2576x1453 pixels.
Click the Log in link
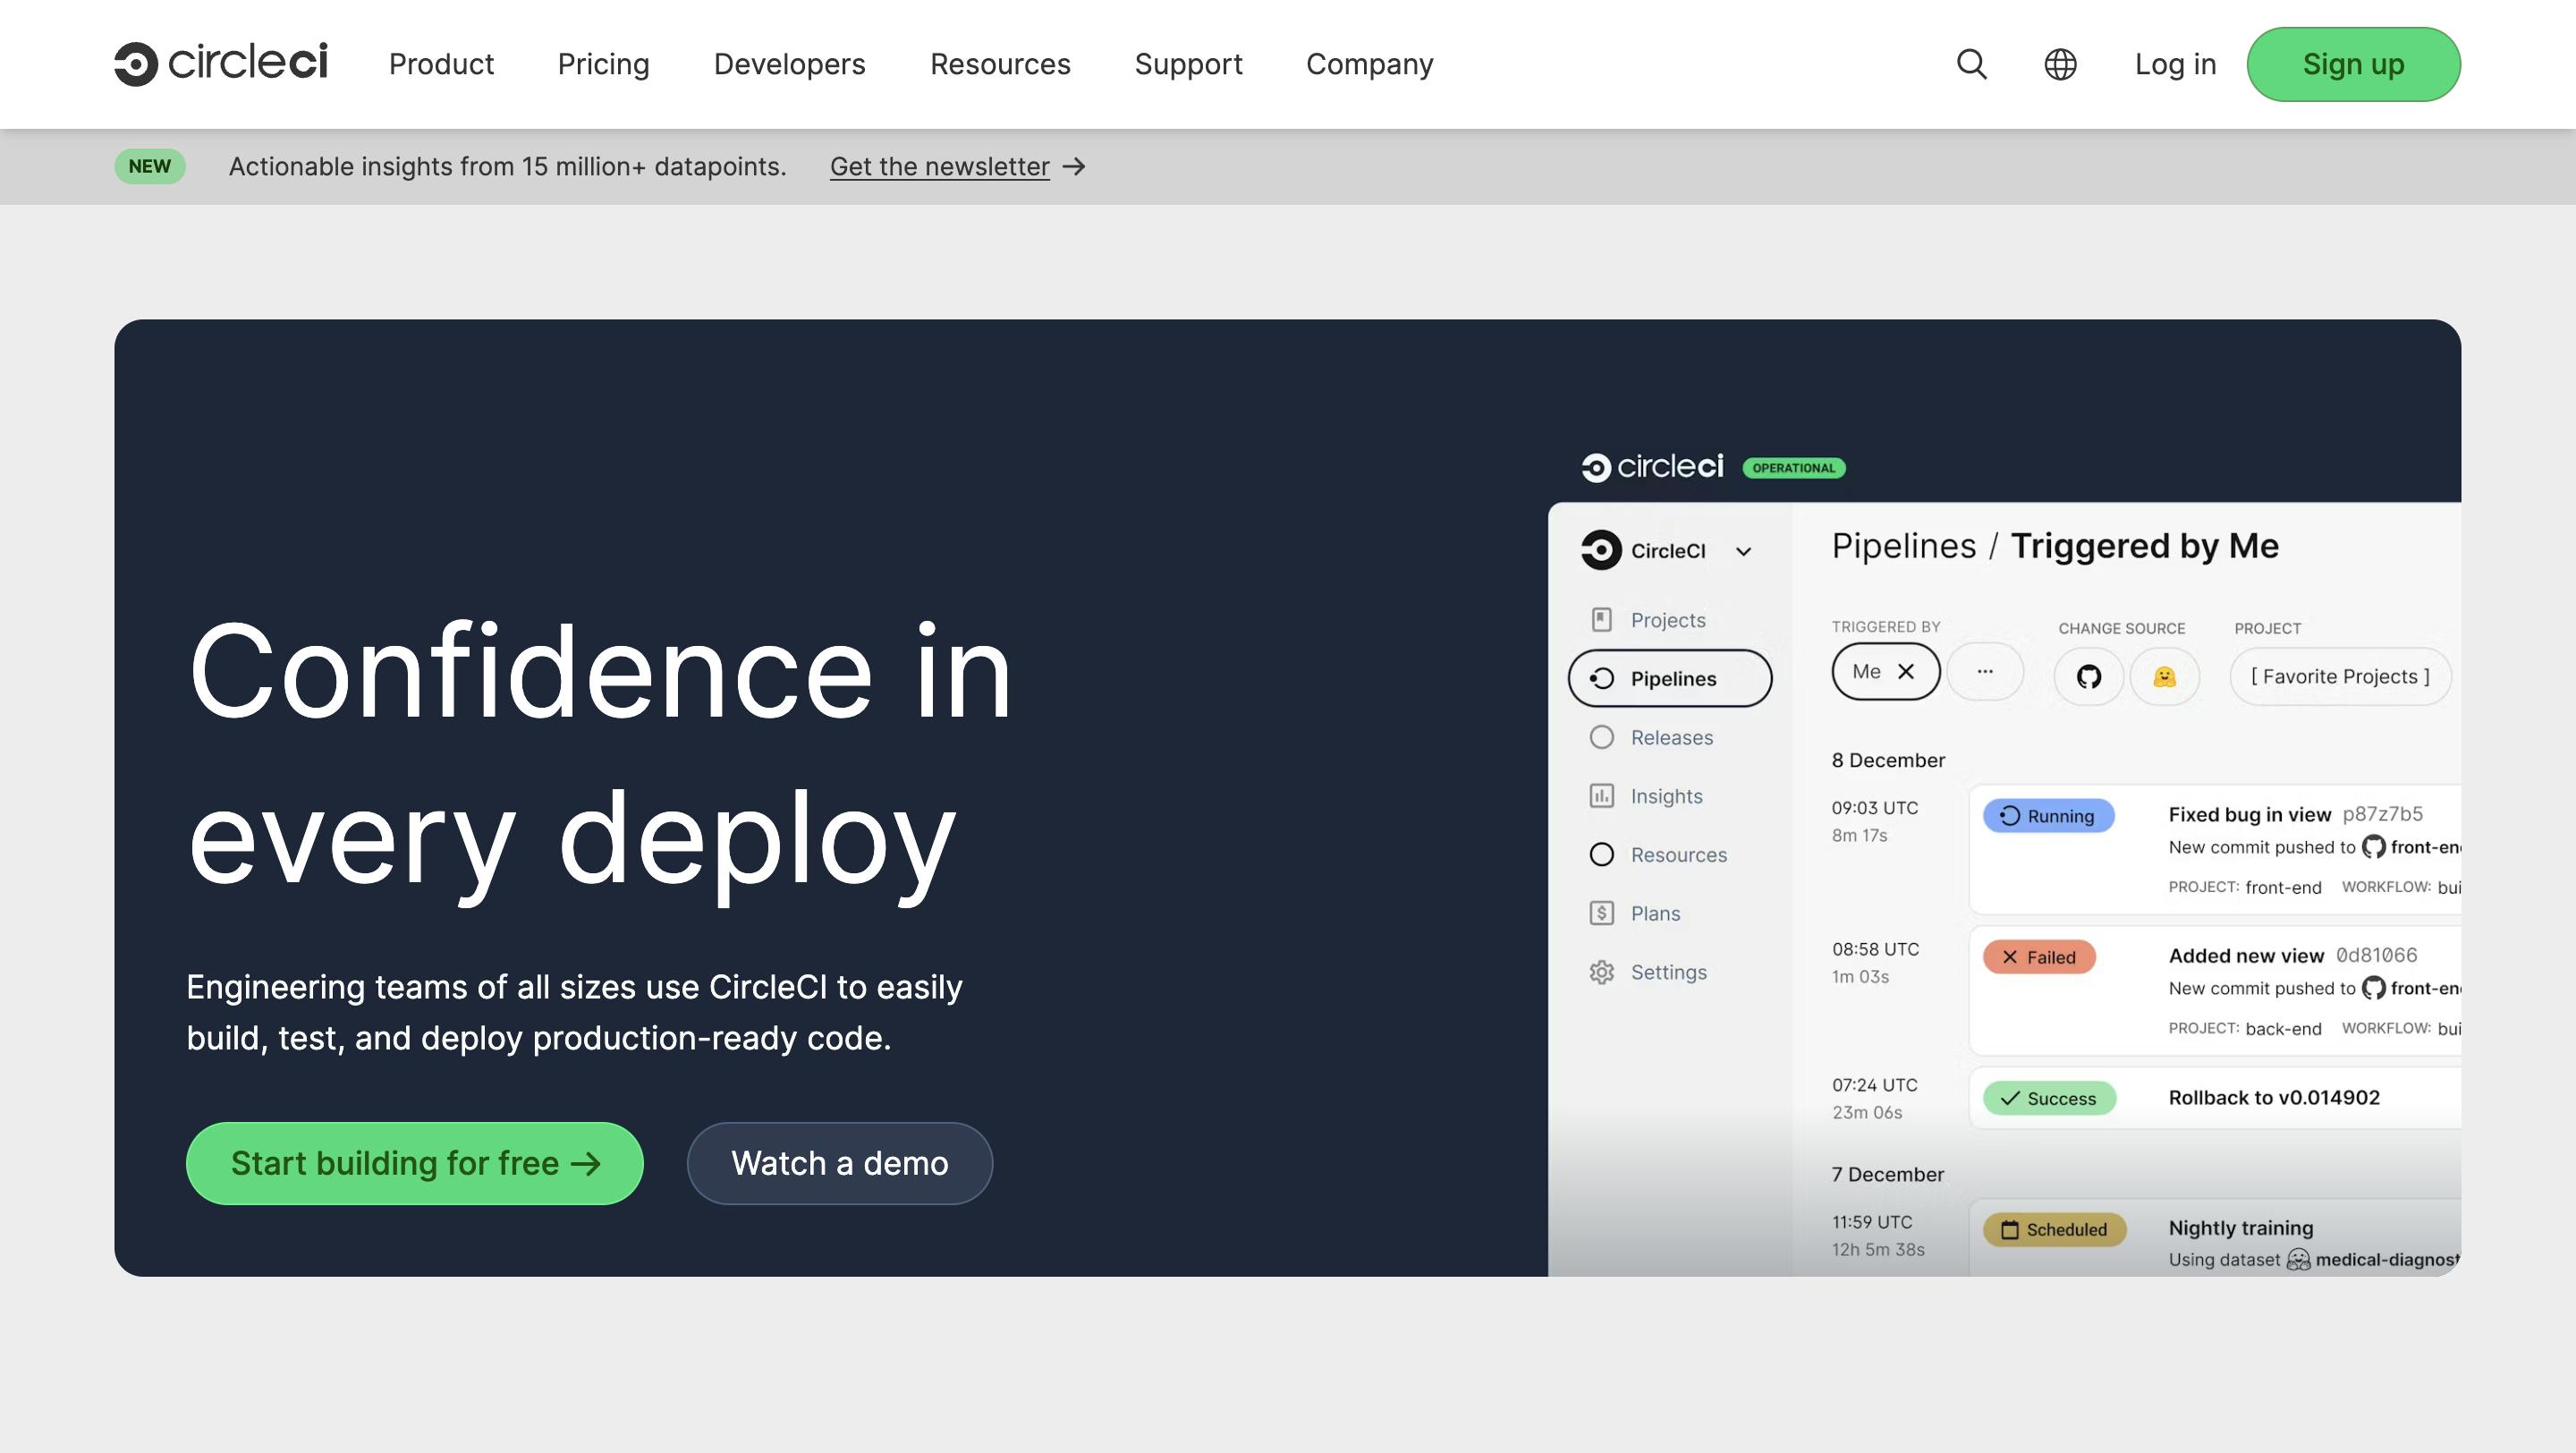[x=2175, y=64]
